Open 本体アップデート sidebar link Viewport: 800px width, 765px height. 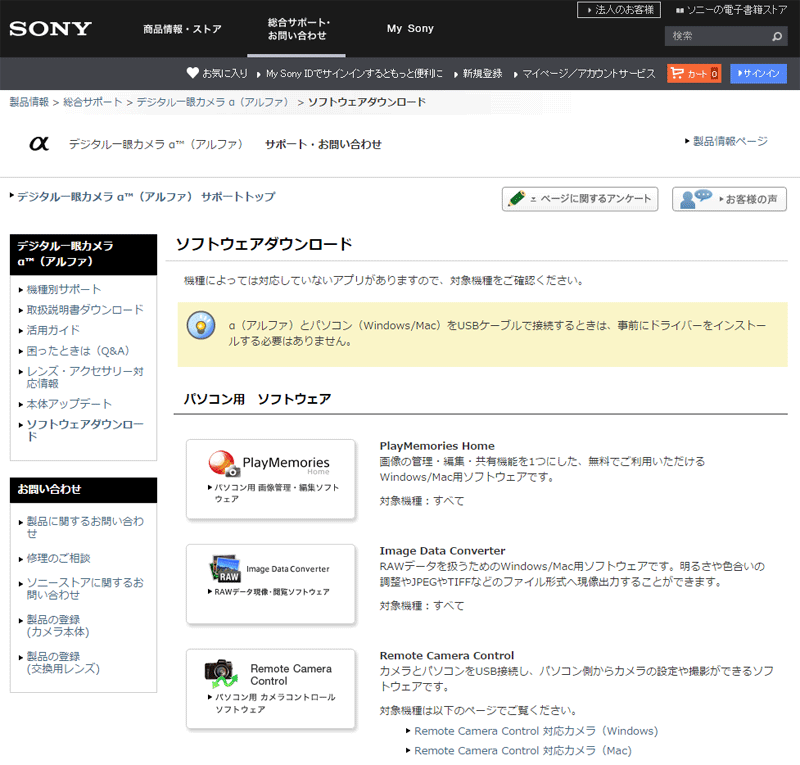(69, 404)
